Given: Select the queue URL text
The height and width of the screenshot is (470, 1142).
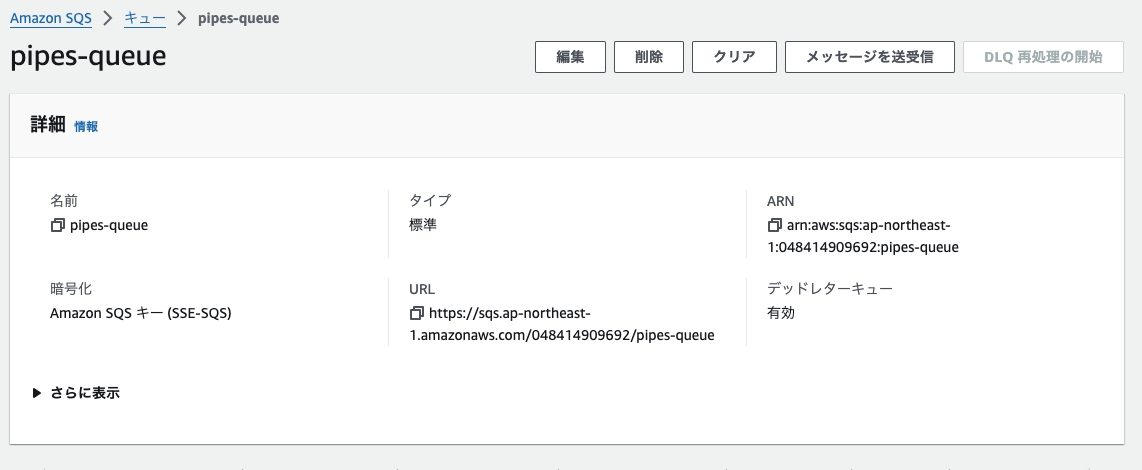Looking at the screenshot, I should click(562, 325).
